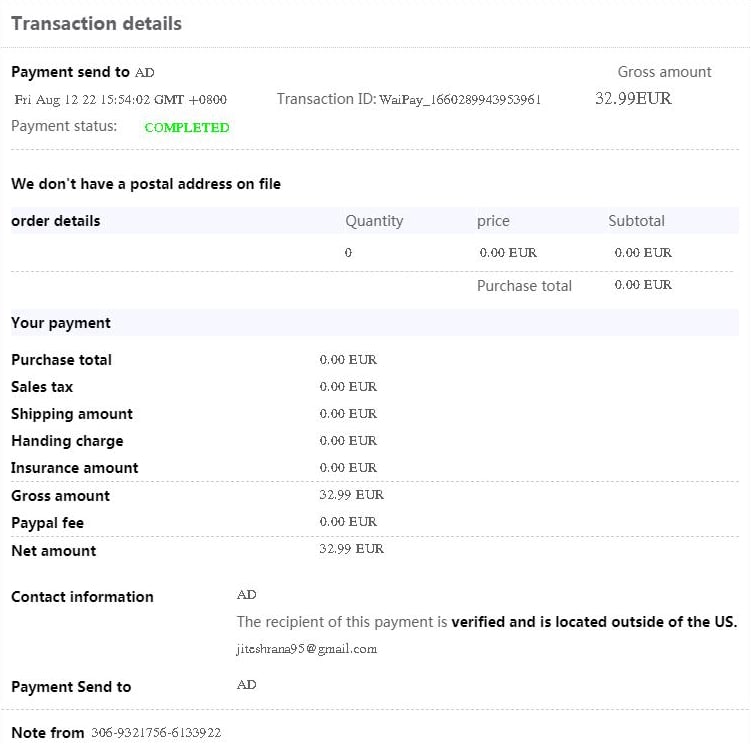Click the jiteshrana95@gmail.com email address

pyautogui.click(x=307, y=649)
